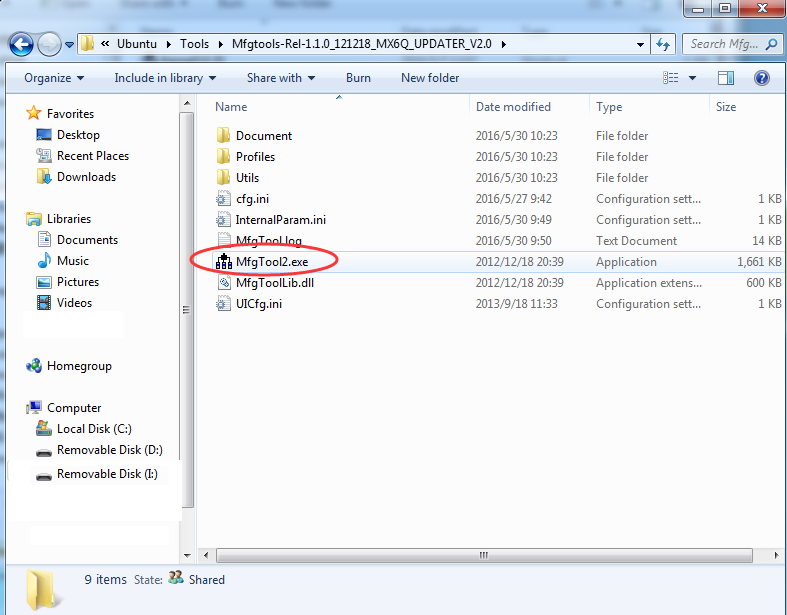The image size is (787, 615).
Task: Click the Burn toolbar button
Action: point(358,78)
